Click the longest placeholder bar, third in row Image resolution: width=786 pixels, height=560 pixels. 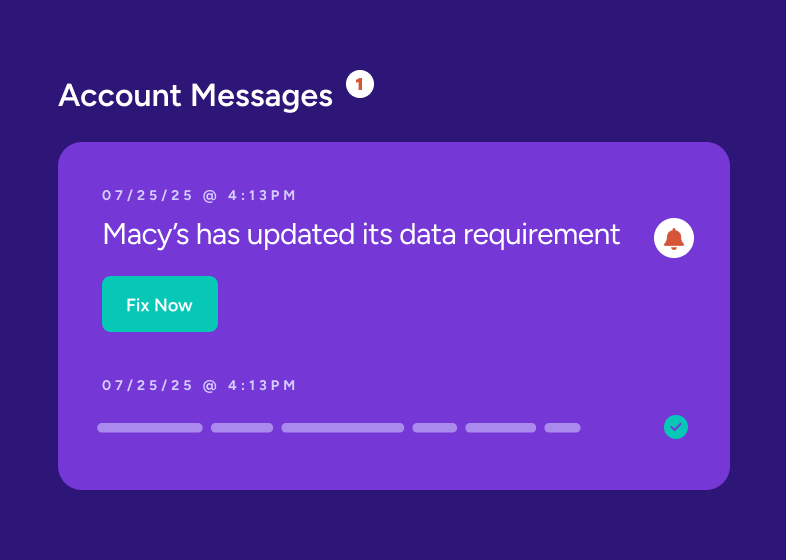click(343, 428)
